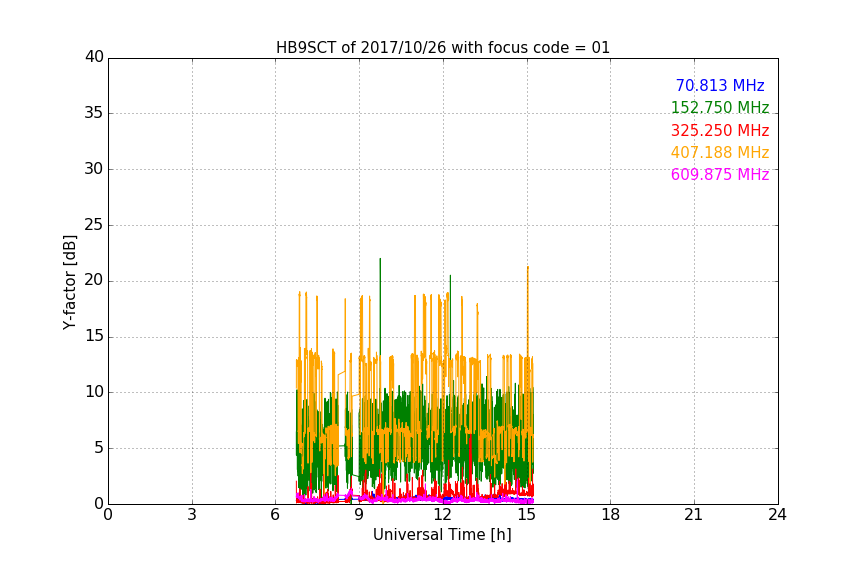Click the y-axis tick label 40
Image resolution: width=864 pixels, height=576 pixels.
tap(94, 57)
